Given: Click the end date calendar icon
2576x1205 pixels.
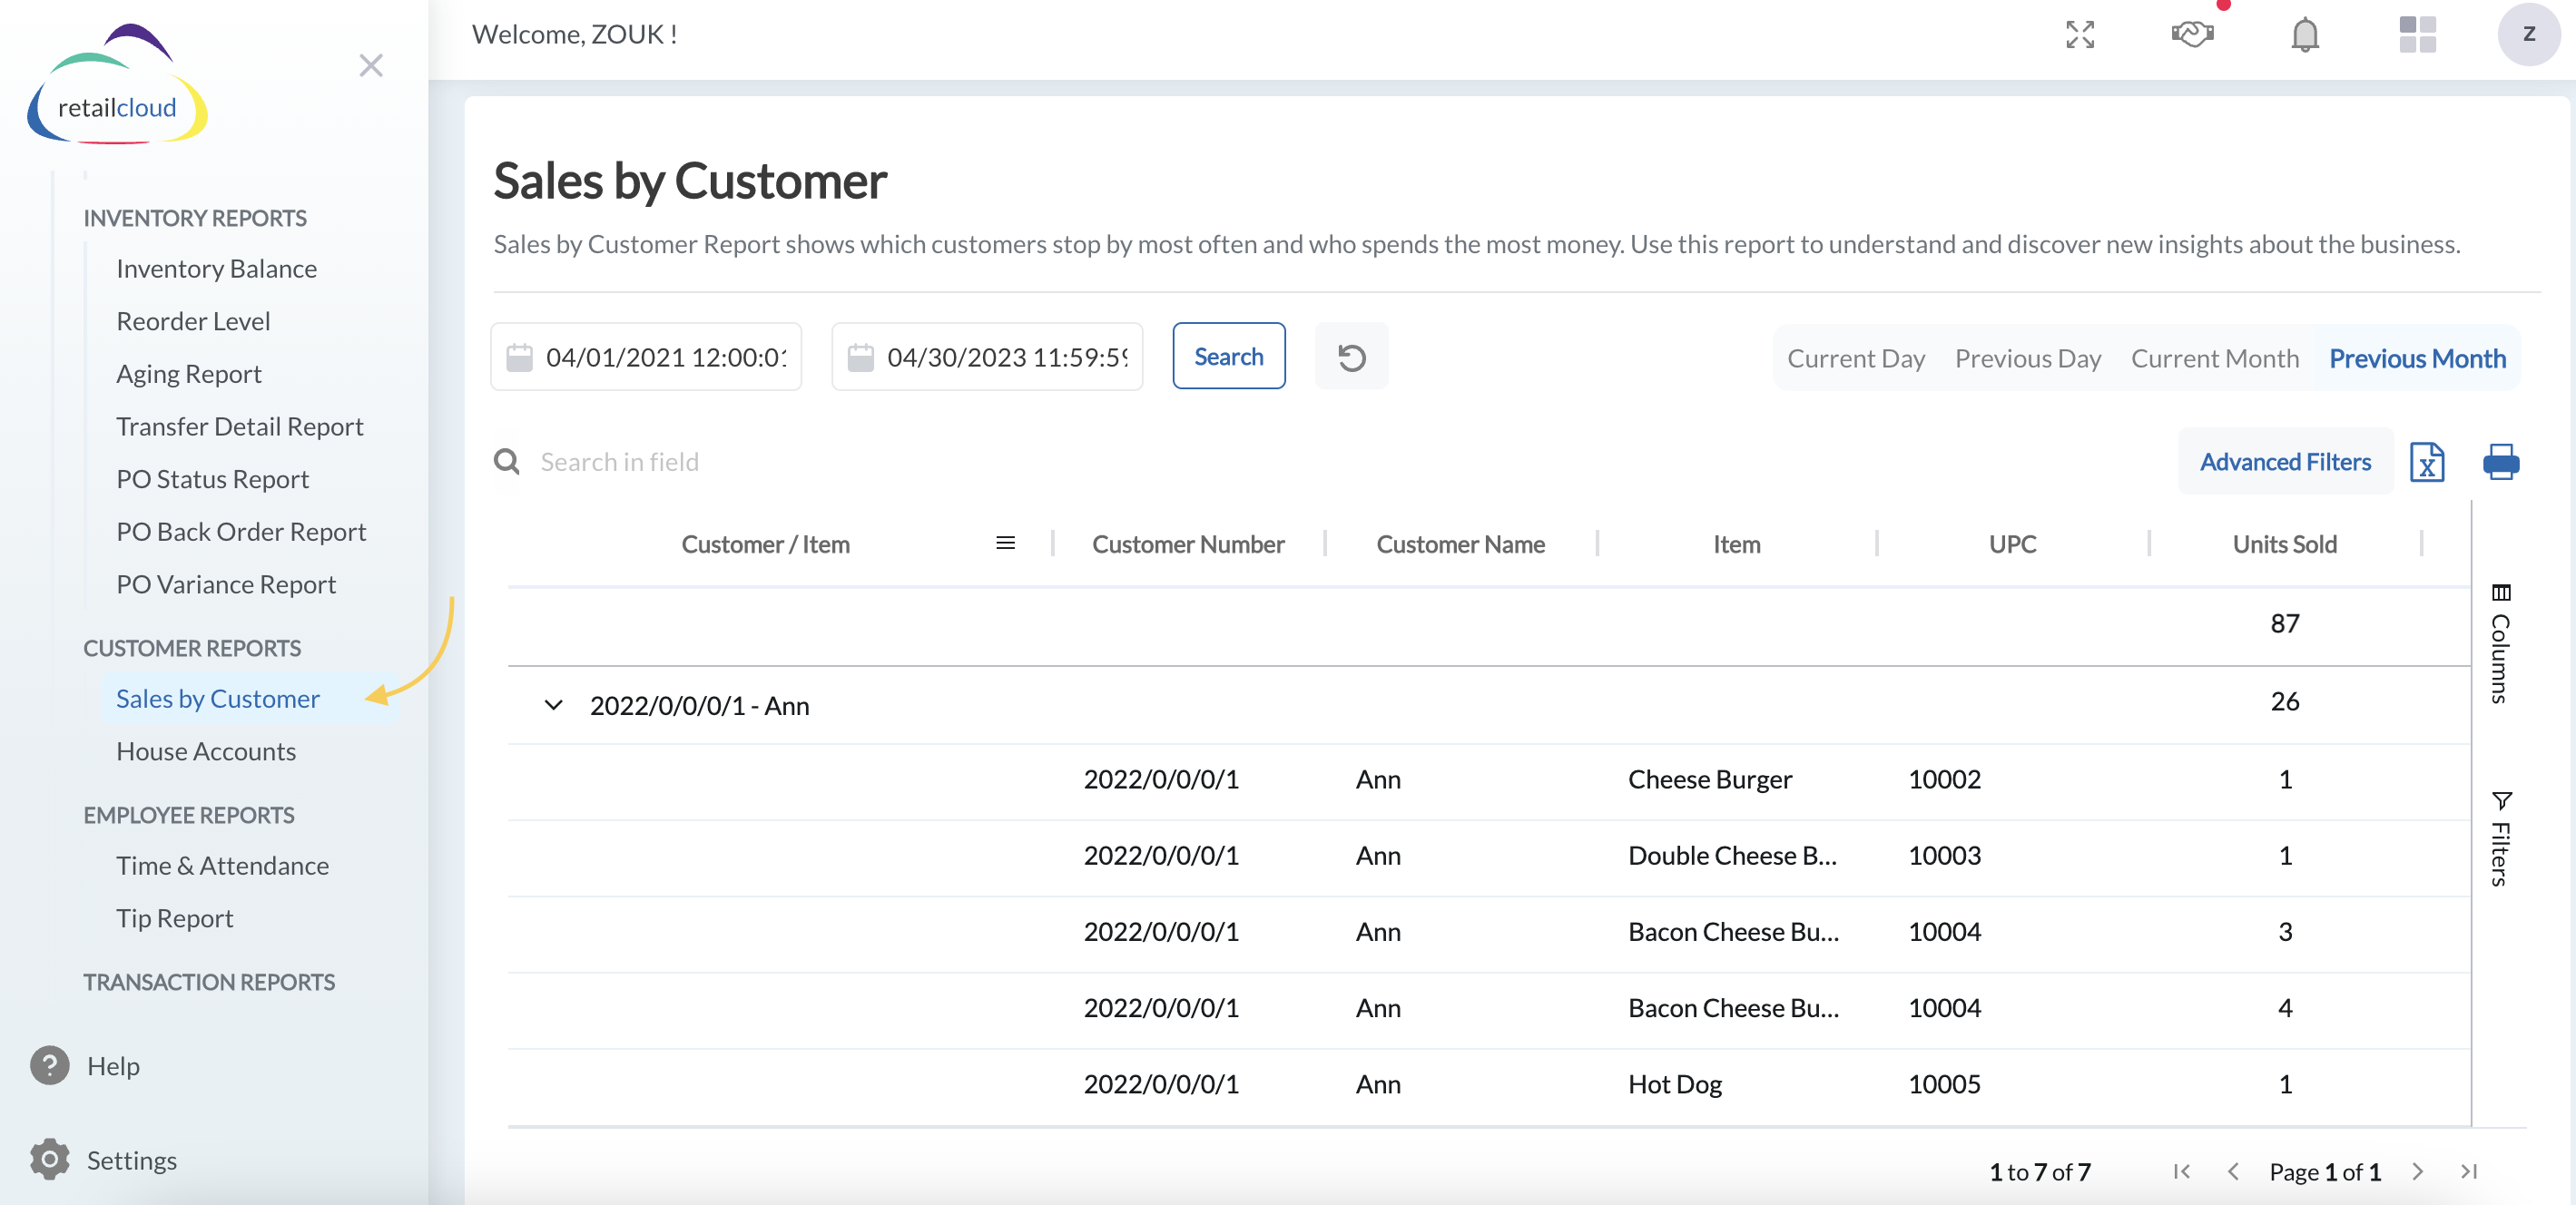Looking at the screenshot, I should point(861,357).
